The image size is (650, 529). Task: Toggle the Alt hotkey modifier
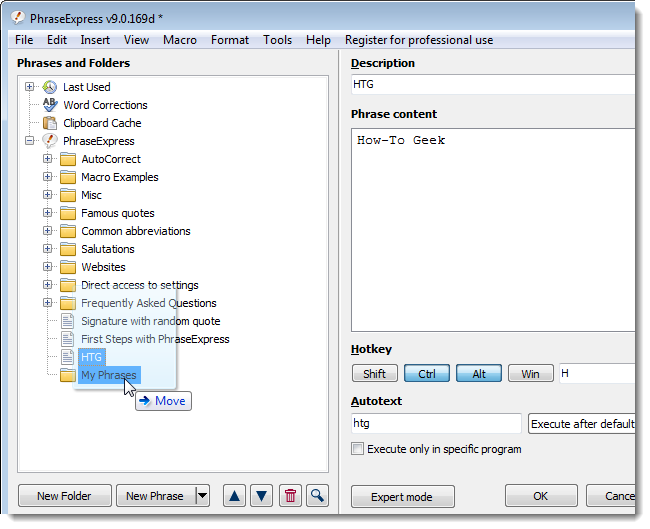coord(479,374)
